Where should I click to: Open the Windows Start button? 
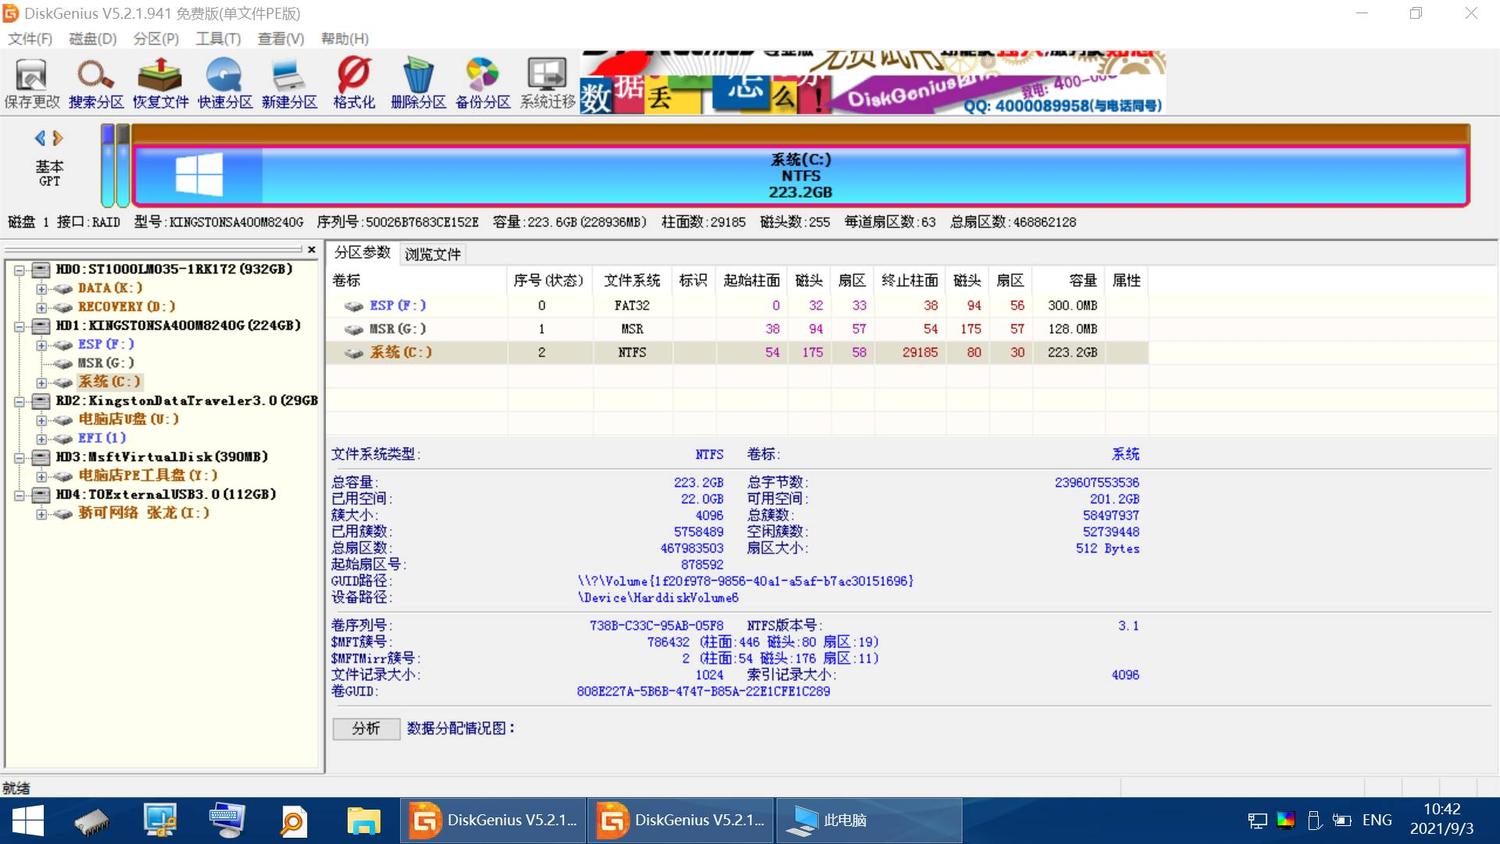[x=27, y=821]
